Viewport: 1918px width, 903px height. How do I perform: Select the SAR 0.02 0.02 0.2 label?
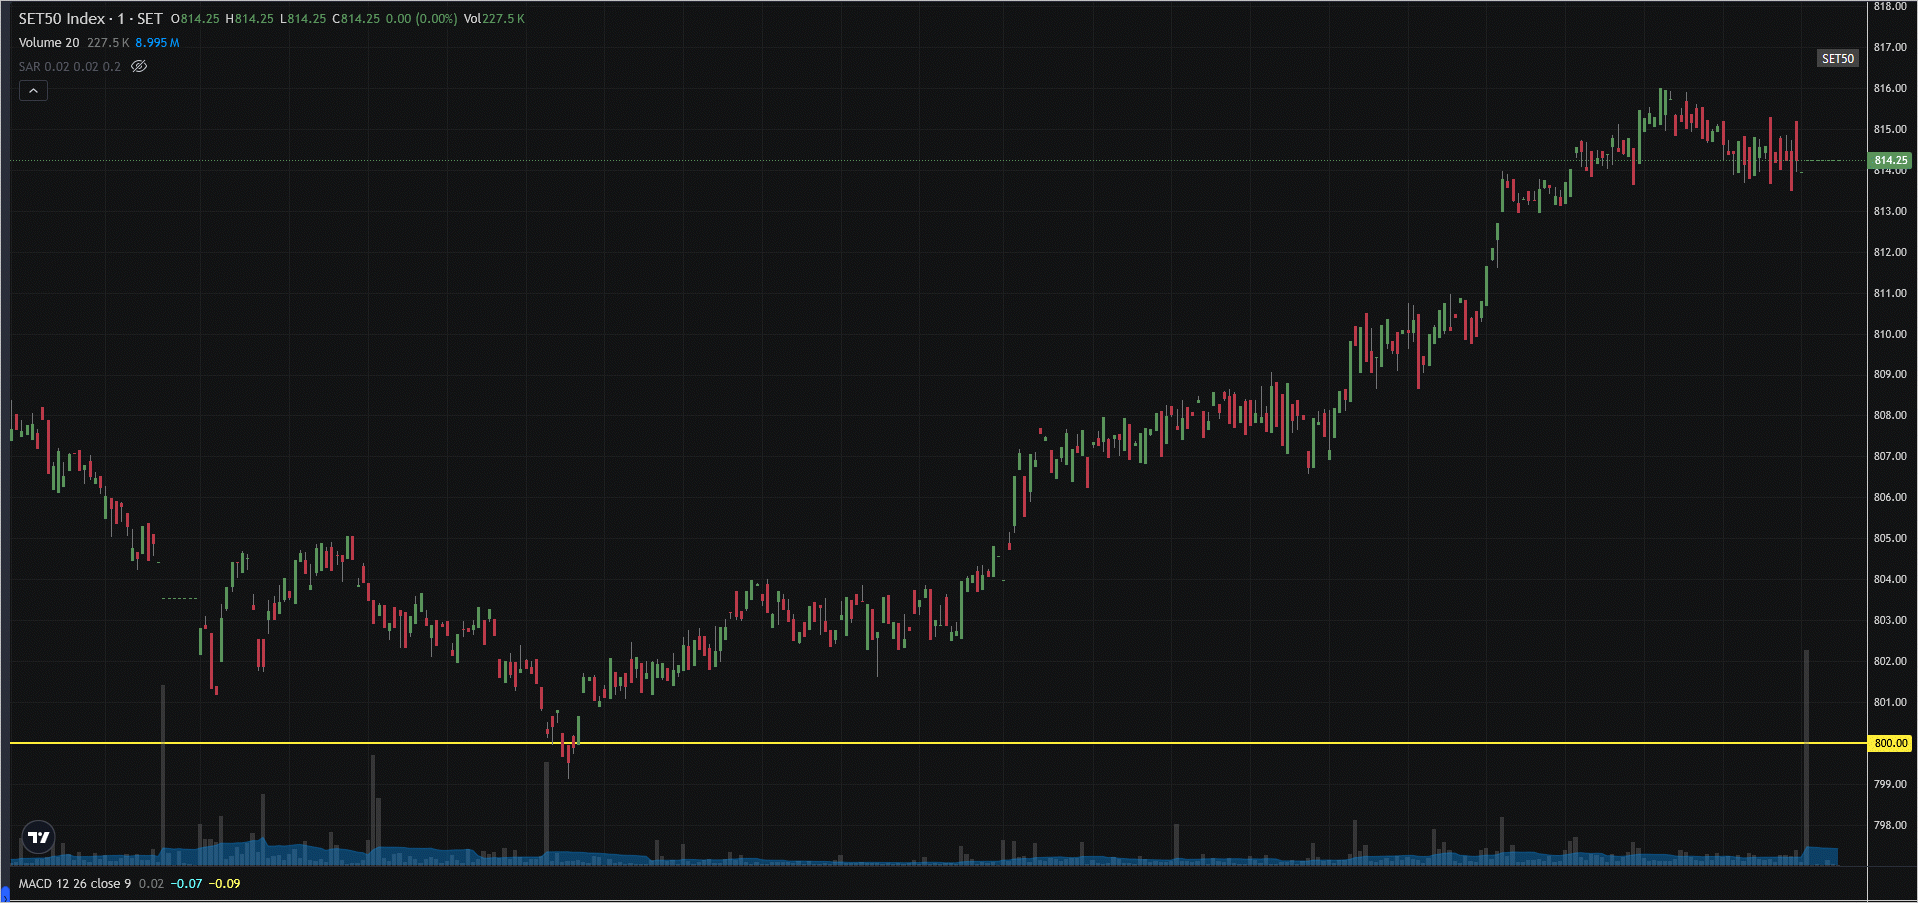click(69, 67)
